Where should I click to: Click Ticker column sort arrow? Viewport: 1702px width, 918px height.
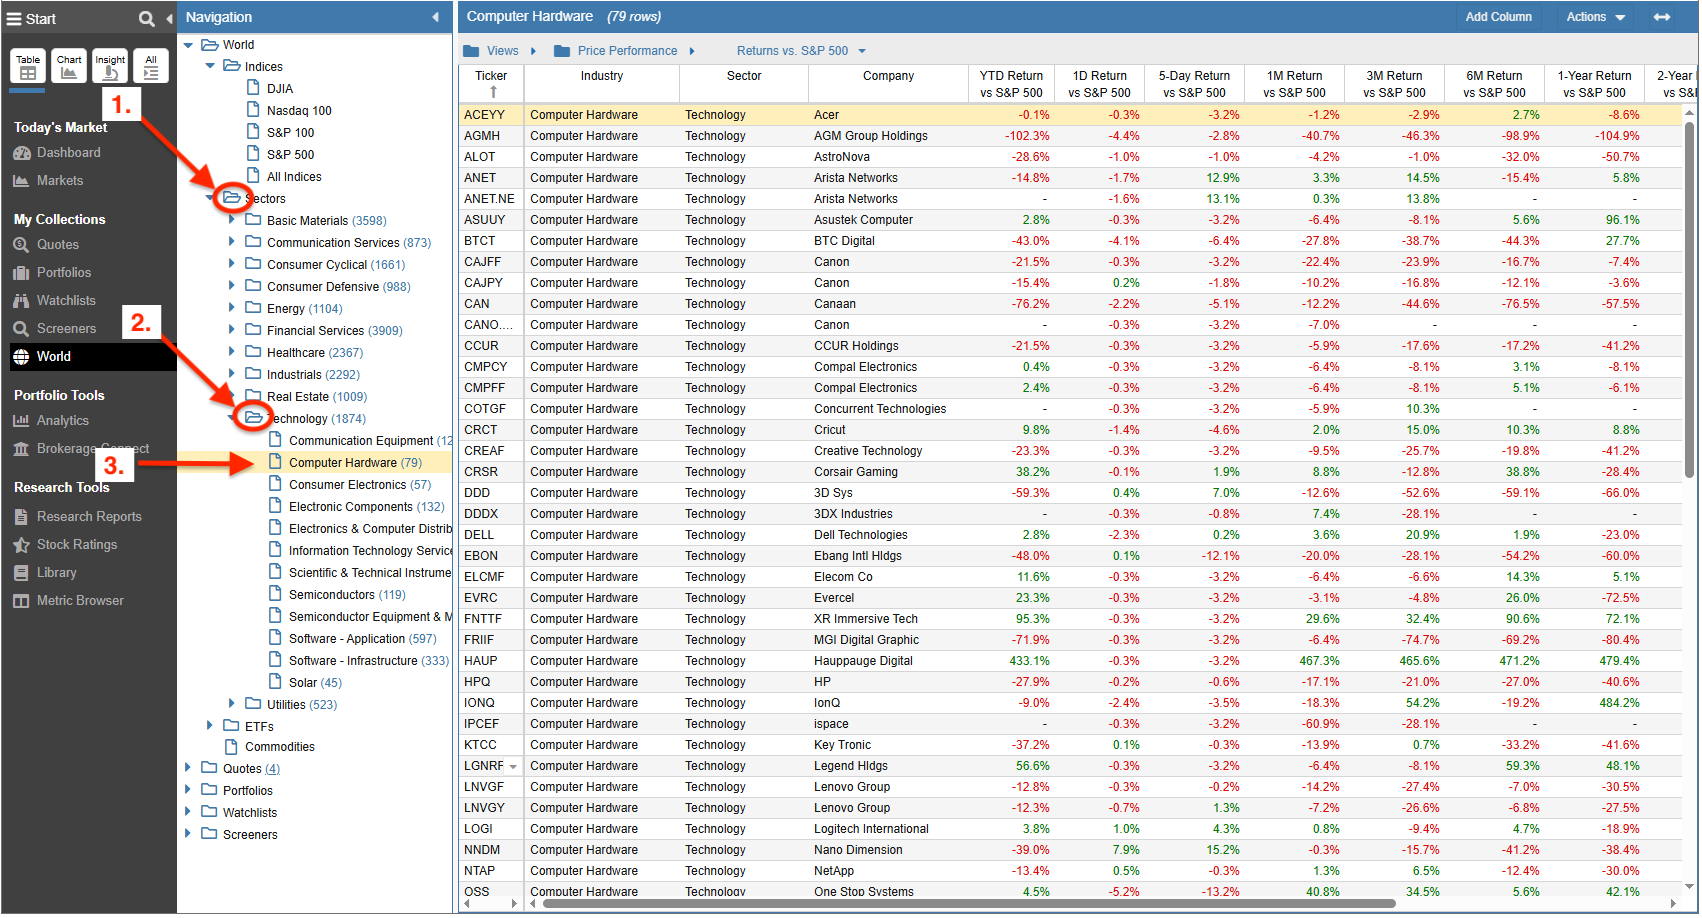493,92
